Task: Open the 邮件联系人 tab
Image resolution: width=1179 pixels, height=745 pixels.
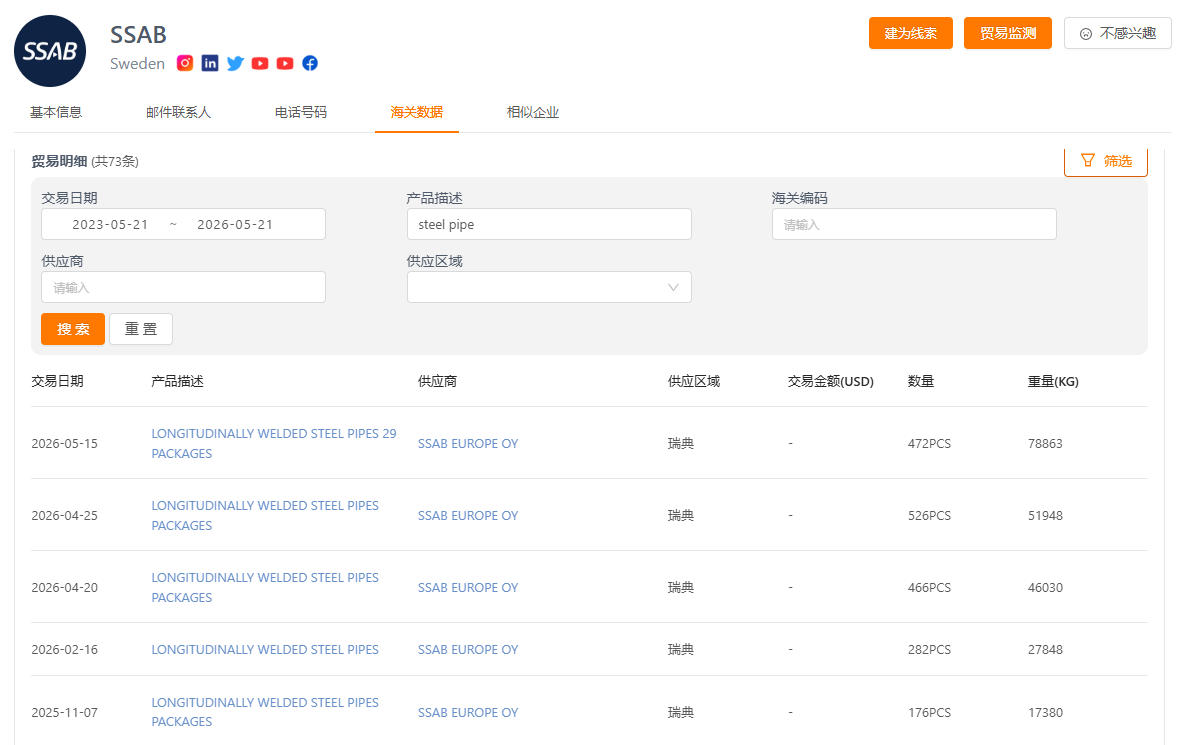Action: click(x=178, y=112)
